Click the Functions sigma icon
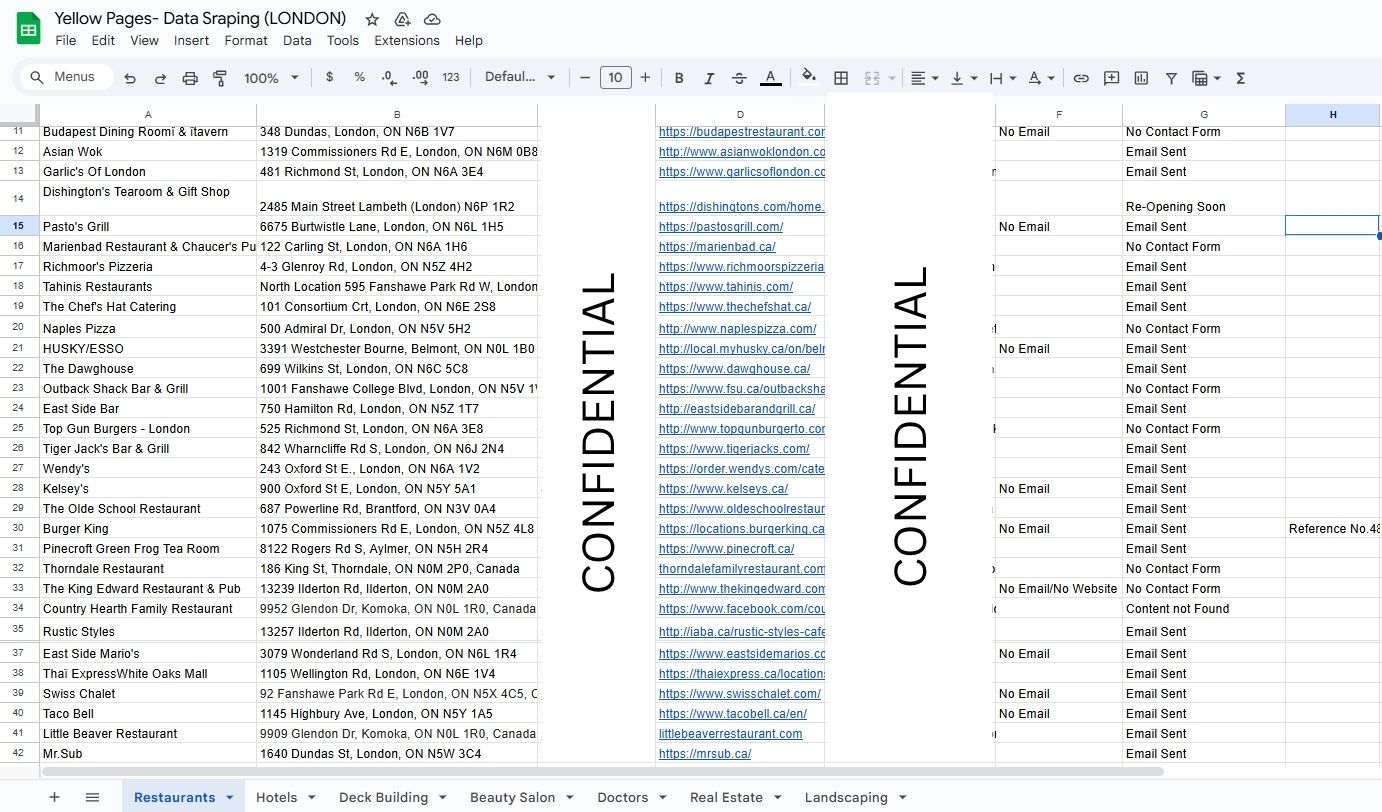Viewport: 1382px width, 812px height. (x=1240, y=78)
